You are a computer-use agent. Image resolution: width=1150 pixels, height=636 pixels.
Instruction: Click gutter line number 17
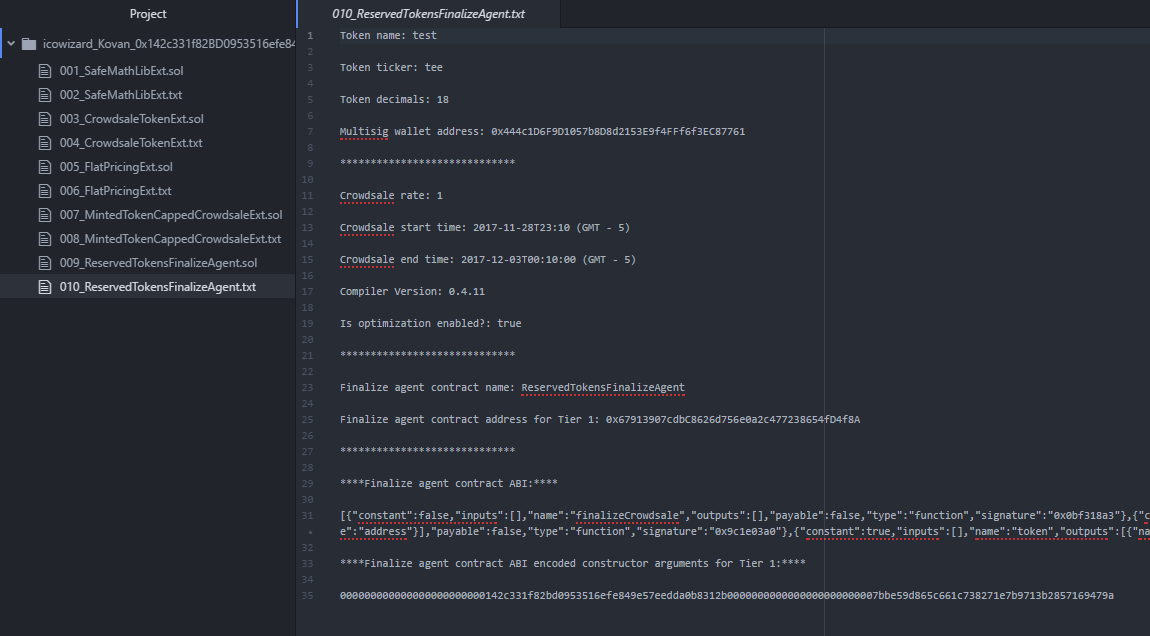pyautogui.click(x=307, y=292)
